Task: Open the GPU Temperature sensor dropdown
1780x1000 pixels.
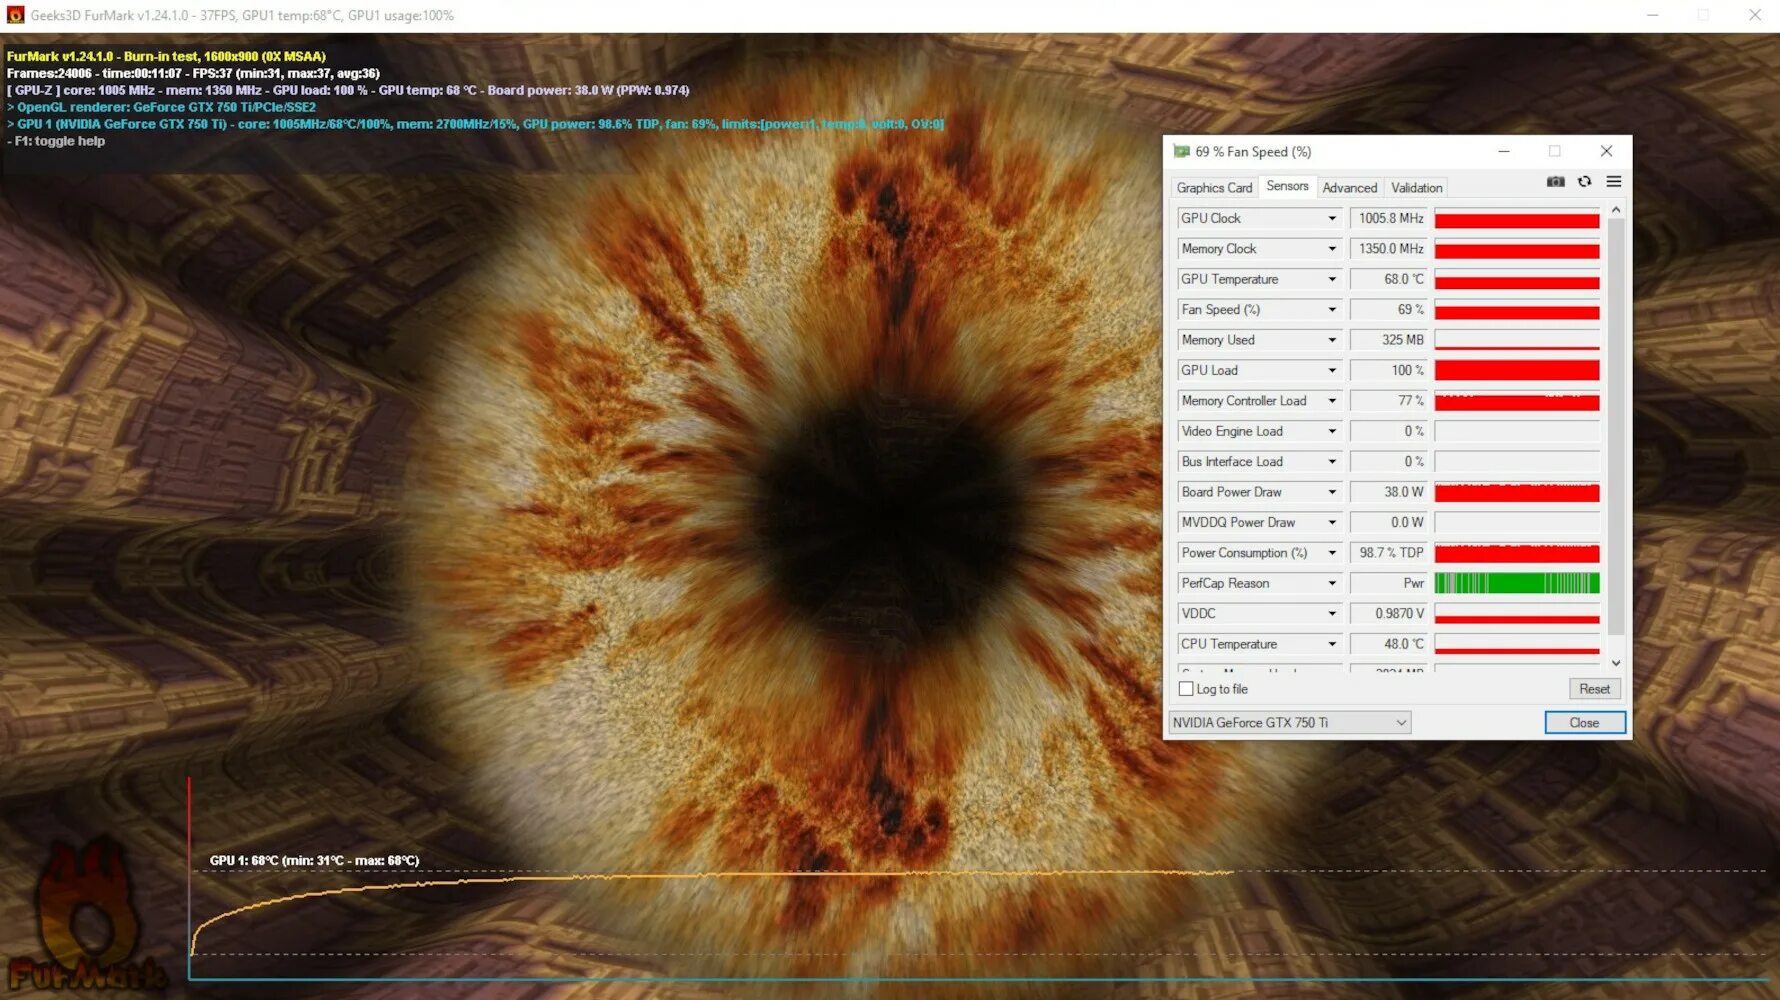Action: point(1332,279)
